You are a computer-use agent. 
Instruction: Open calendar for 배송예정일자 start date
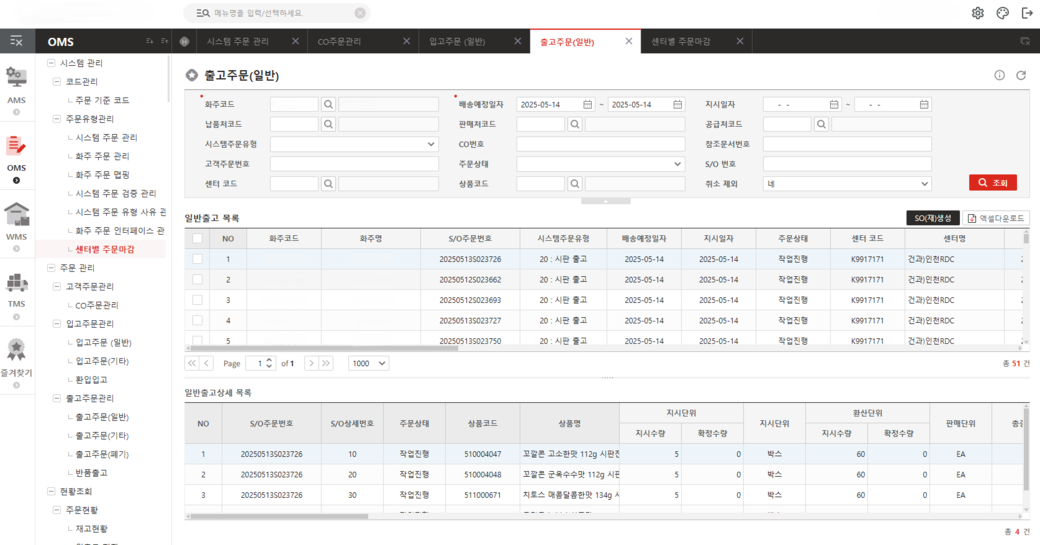point(588,104)
